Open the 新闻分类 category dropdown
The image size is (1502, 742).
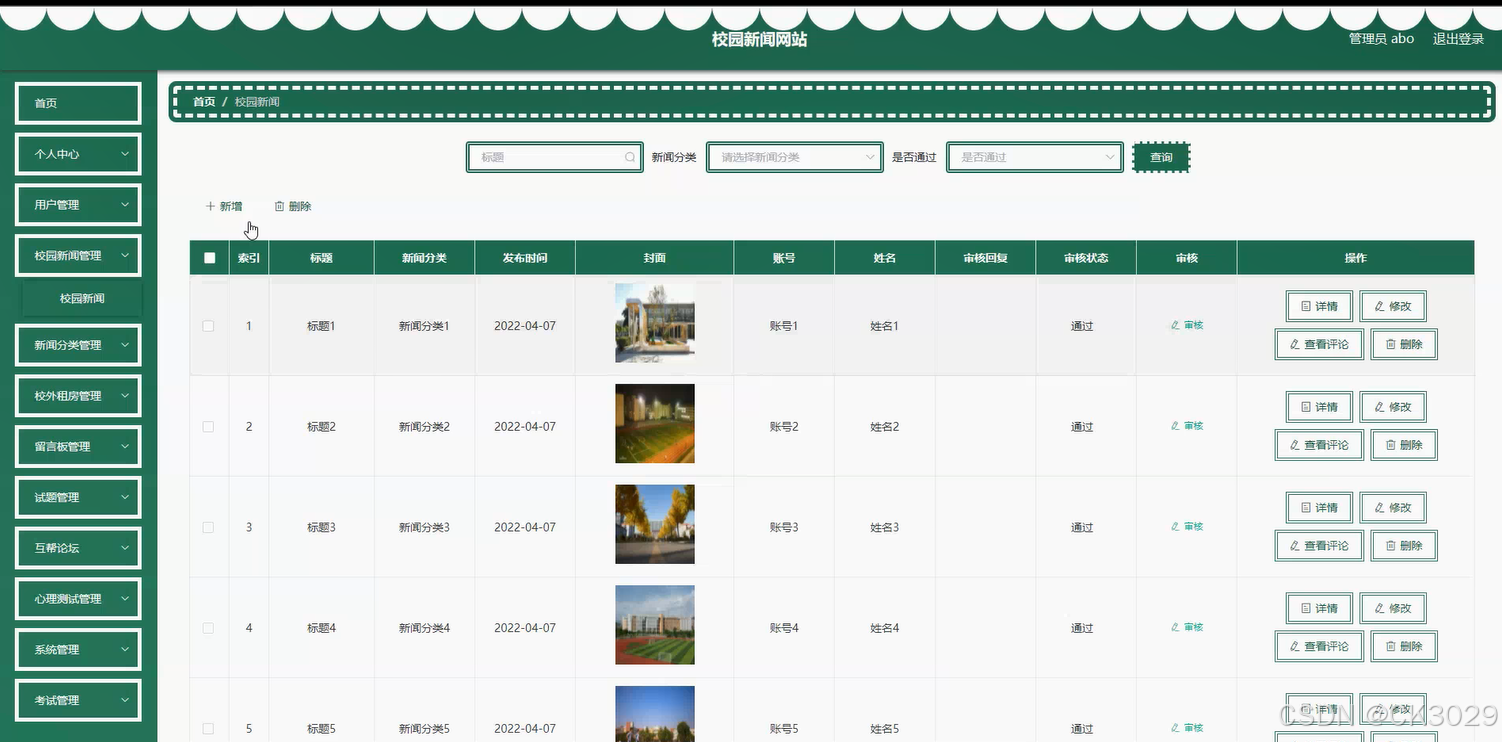tap(795, 157)
